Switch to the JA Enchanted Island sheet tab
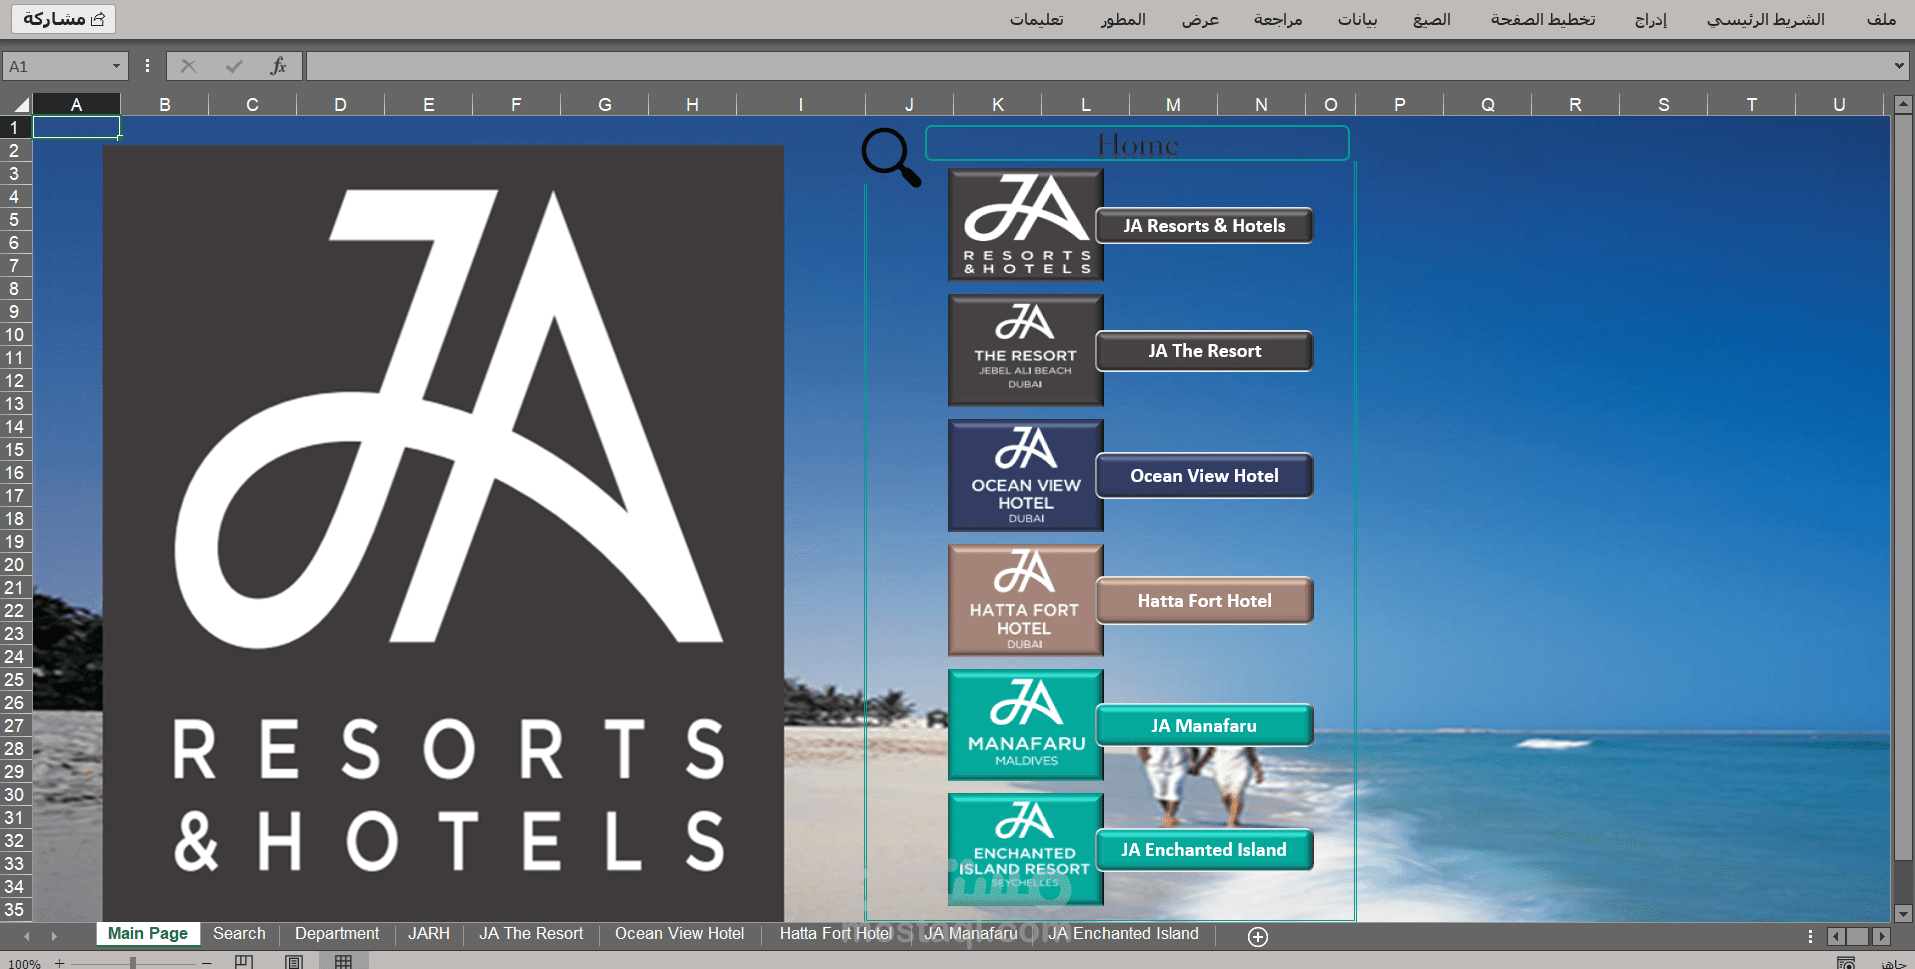This screenshot has width=1915, height=969. pos(1123,934)
